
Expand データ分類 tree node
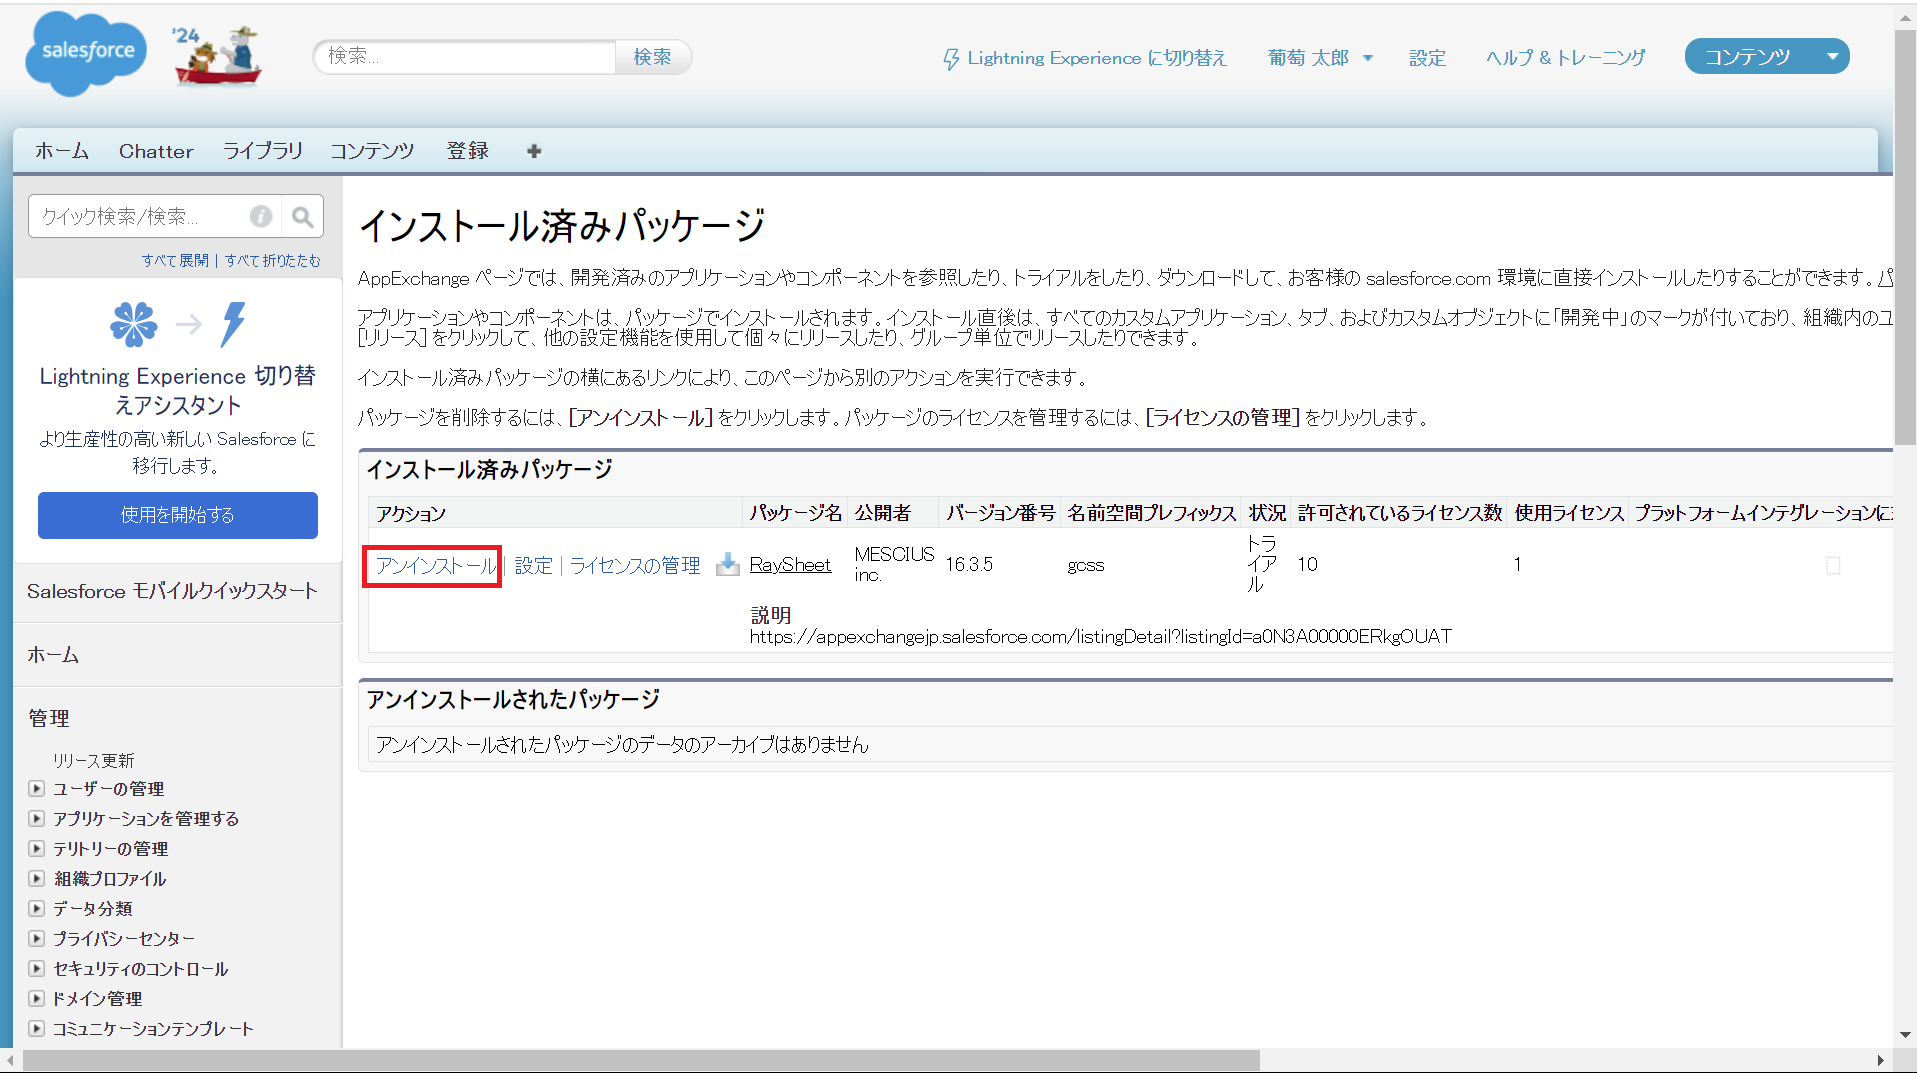coord(37,909)
